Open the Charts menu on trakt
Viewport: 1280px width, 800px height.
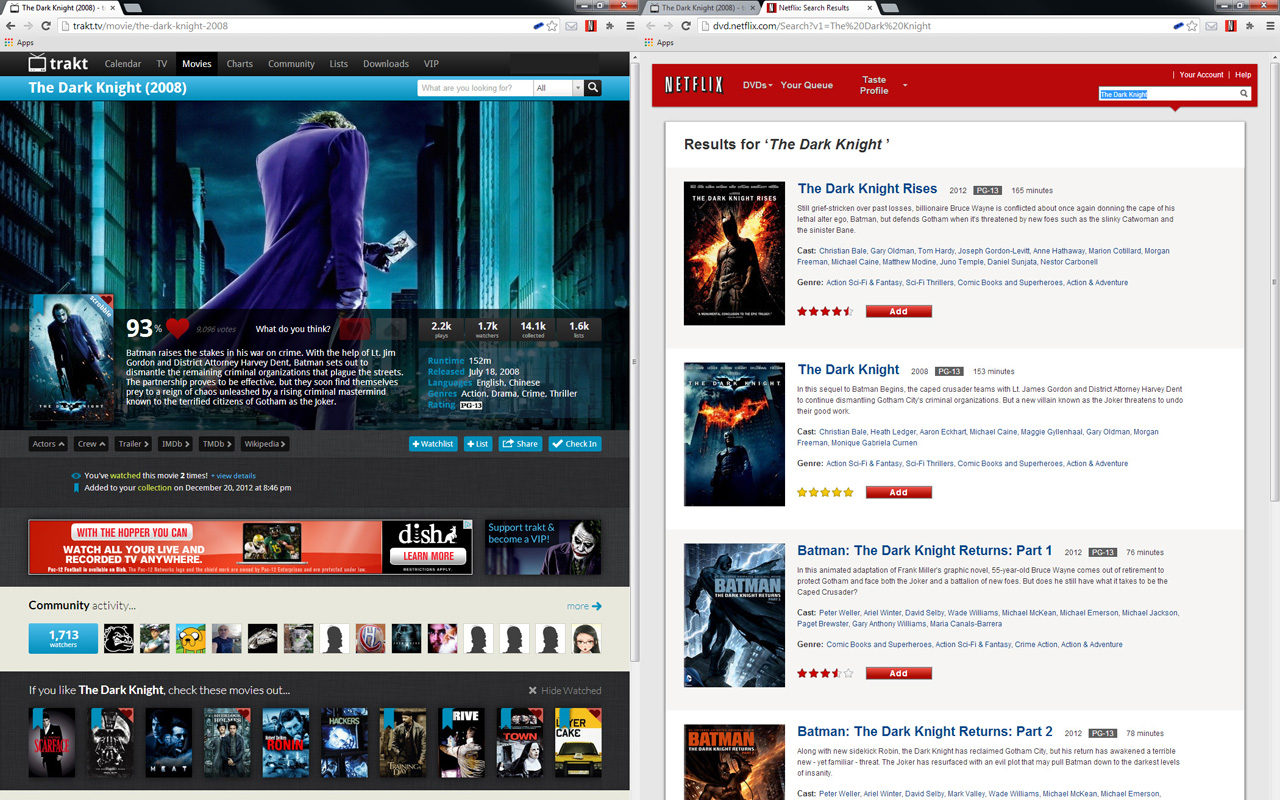[x=240, y=63]
